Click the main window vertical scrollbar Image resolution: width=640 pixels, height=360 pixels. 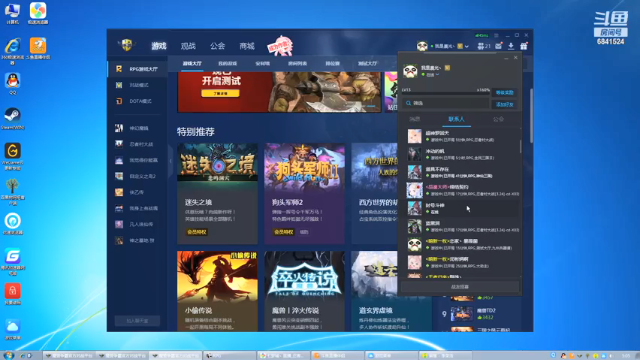point(531,116)
